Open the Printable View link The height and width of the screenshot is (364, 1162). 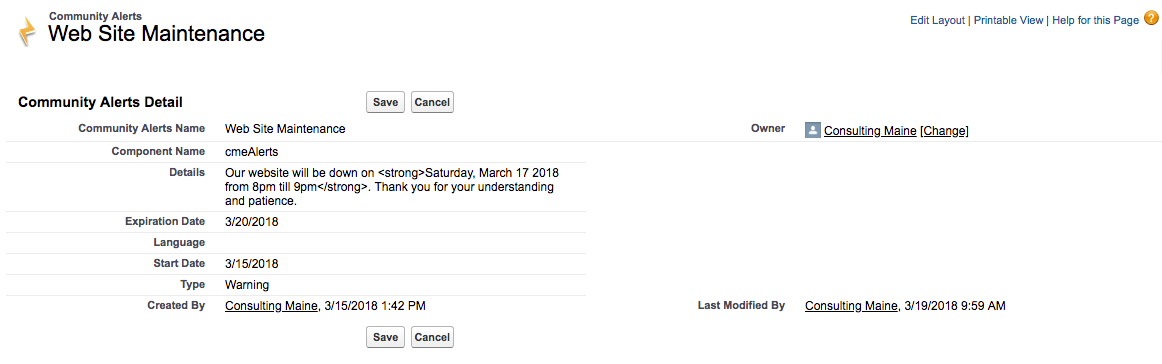tap(1008, 20)
